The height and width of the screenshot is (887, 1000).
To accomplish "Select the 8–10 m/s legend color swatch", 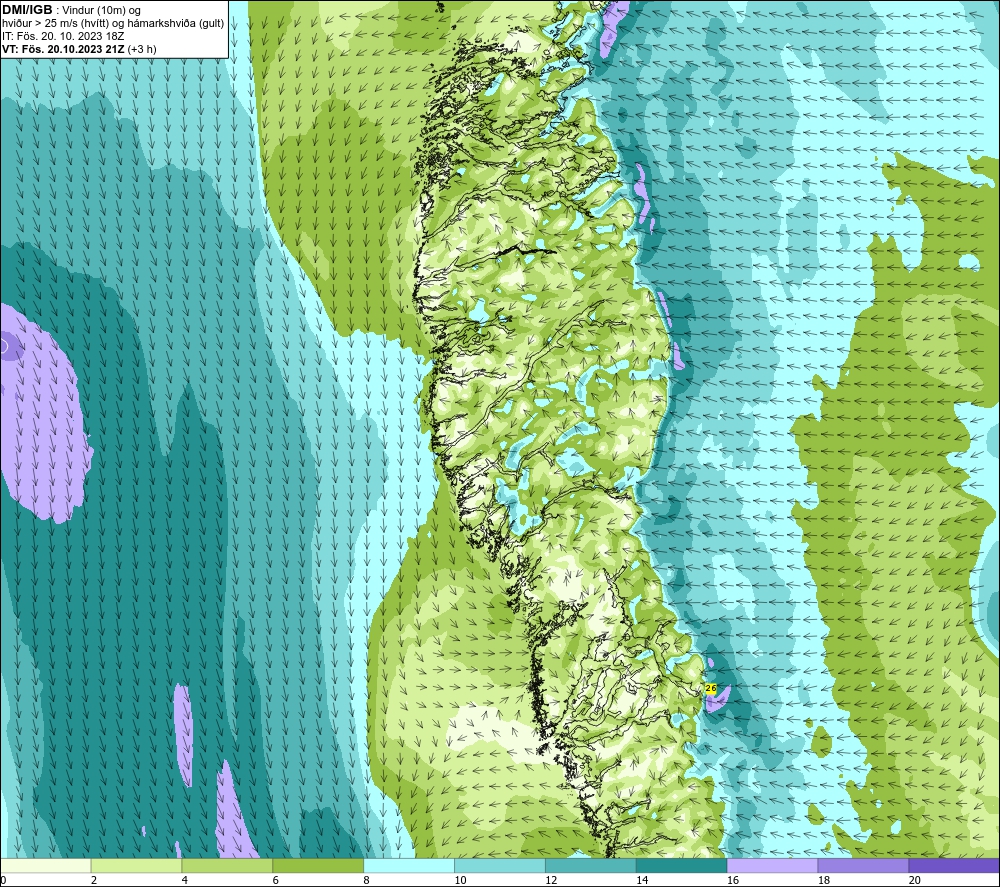I will click(x=409, y=865).
